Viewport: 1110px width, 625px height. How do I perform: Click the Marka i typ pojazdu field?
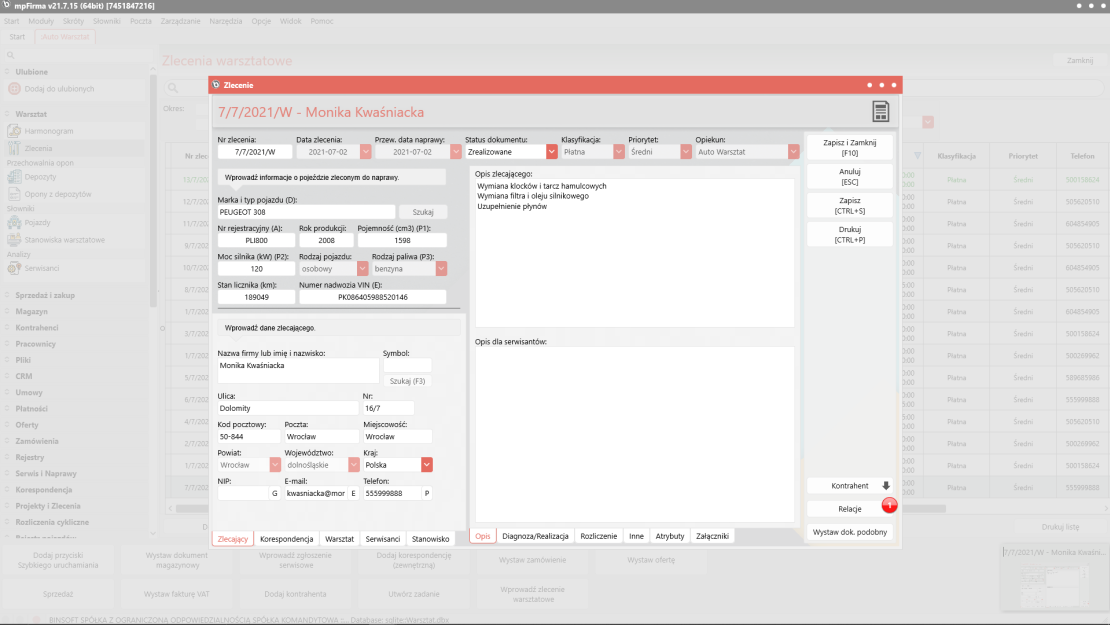pos(307,212)
